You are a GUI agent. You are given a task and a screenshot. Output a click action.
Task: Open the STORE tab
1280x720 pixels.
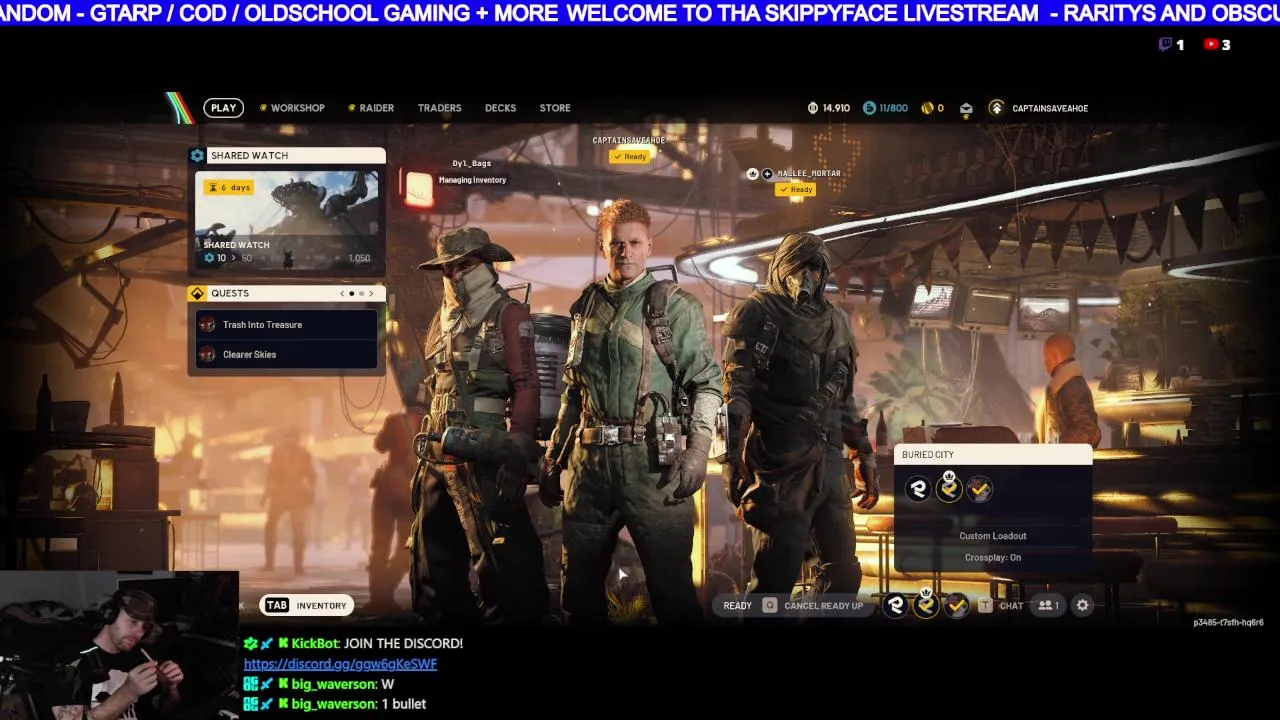(x=555, y=108)
